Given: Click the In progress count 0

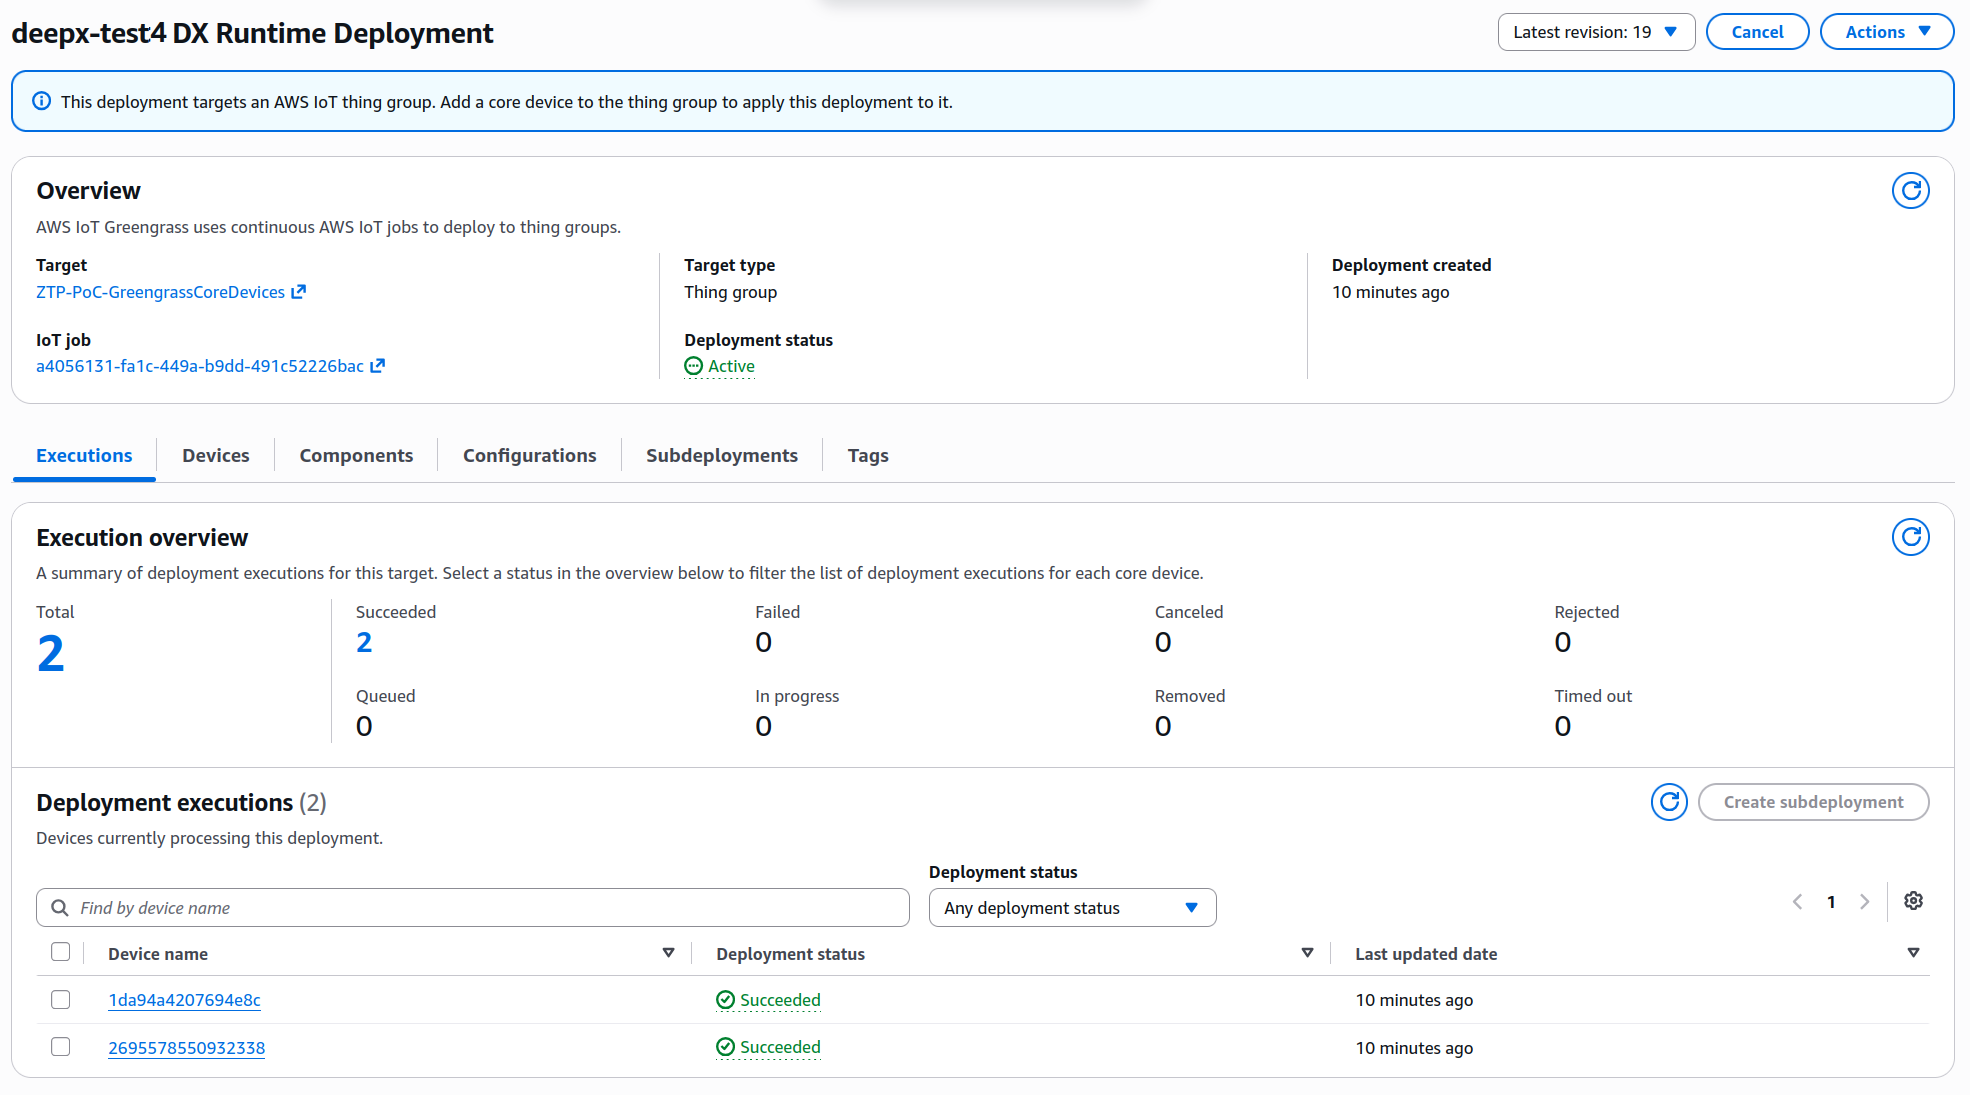Looking at the screenshot, I should (764, 726).
